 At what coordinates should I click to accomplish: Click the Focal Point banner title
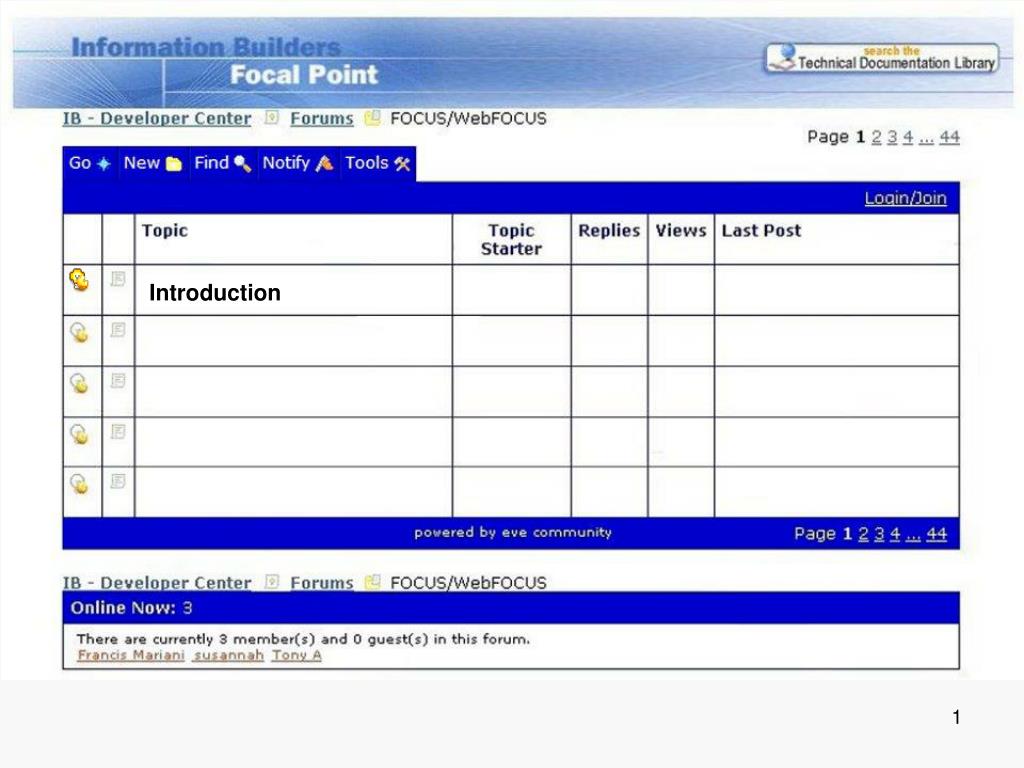tap(304, 74)
